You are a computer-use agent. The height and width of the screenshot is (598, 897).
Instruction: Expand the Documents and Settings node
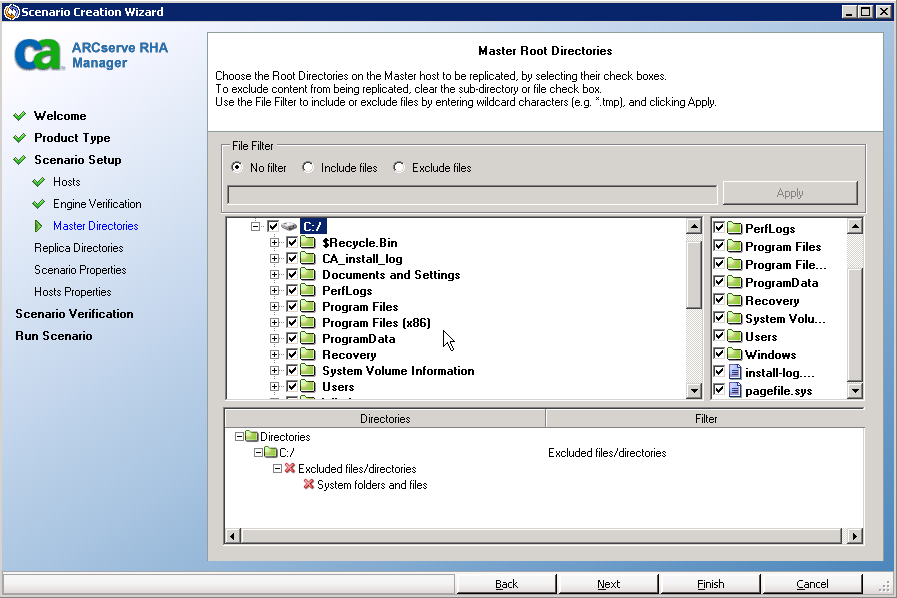pyautogui.click(x=275, y=274)
